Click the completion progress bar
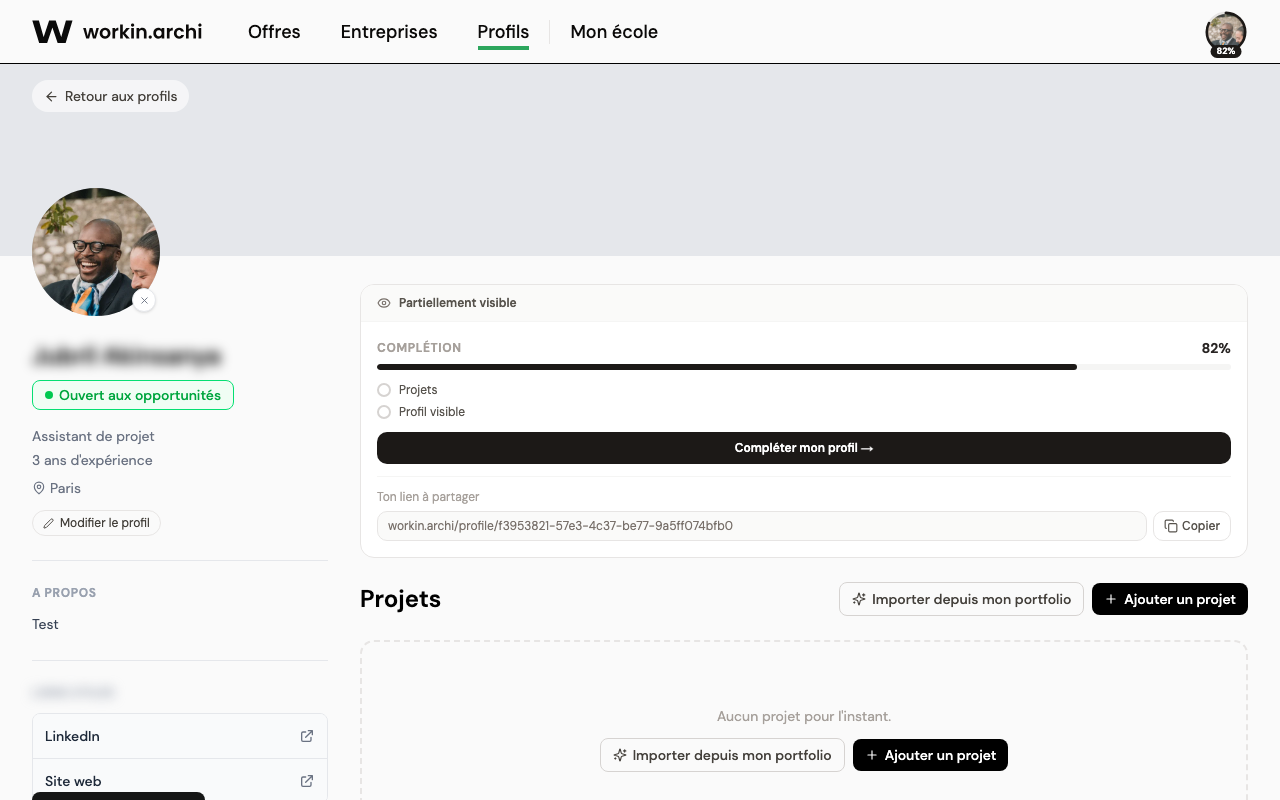 [804, 367]
